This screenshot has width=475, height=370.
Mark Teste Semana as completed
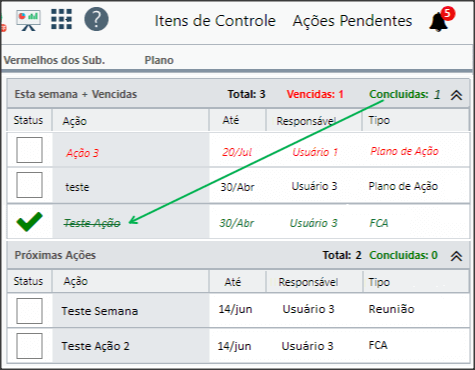29,311
